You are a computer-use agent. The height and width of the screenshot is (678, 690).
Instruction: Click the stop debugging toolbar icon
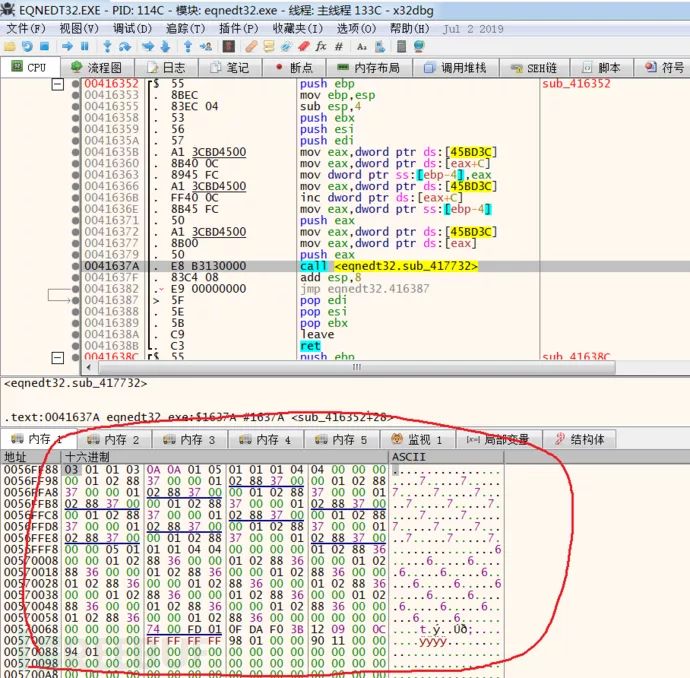[46, 47]
